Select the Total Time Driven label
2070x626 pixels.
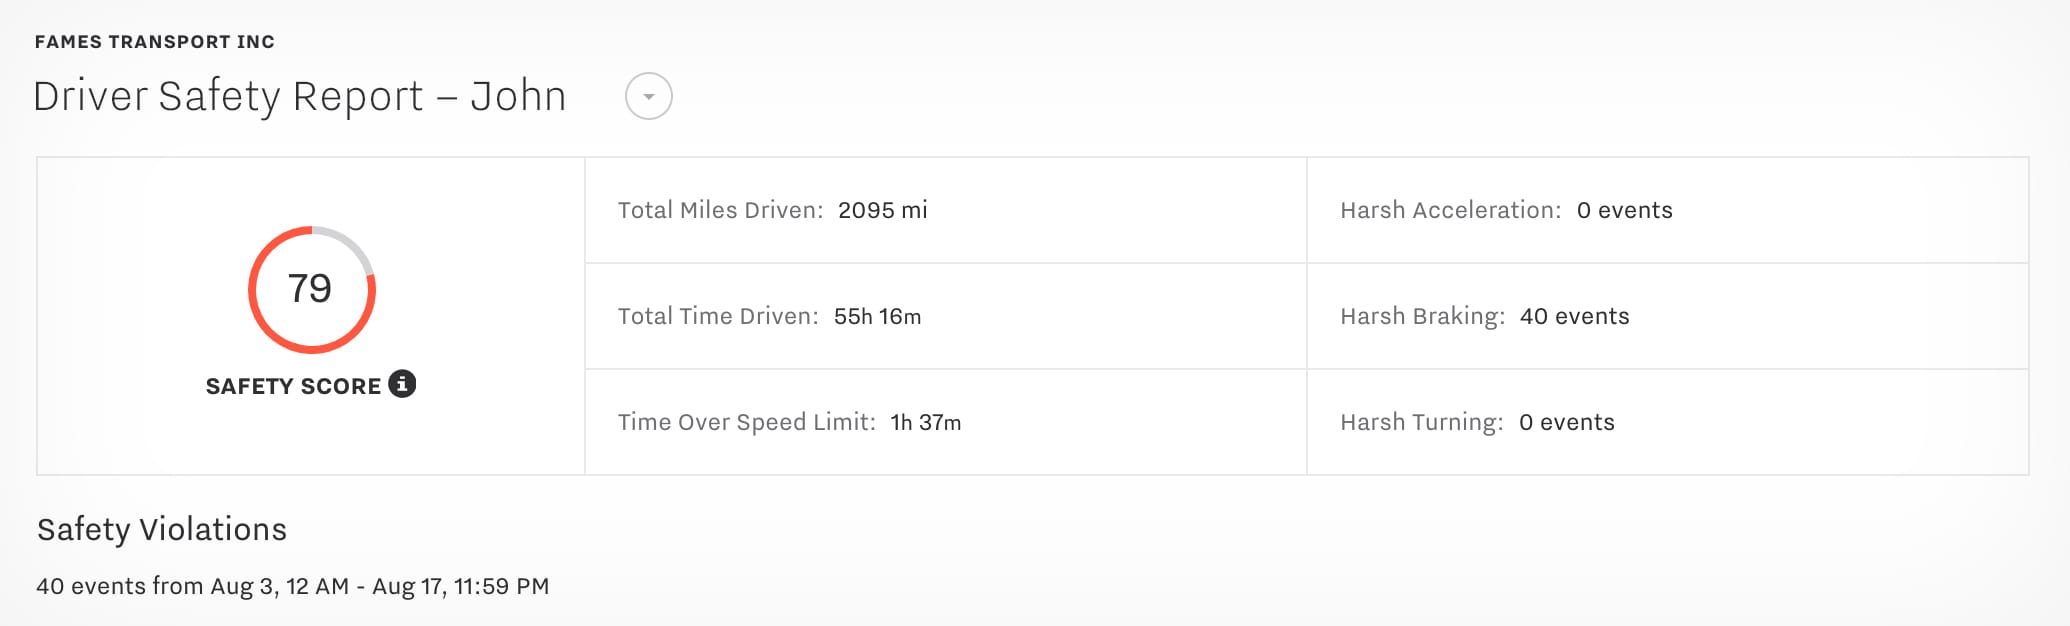click(x=717, y=316)
